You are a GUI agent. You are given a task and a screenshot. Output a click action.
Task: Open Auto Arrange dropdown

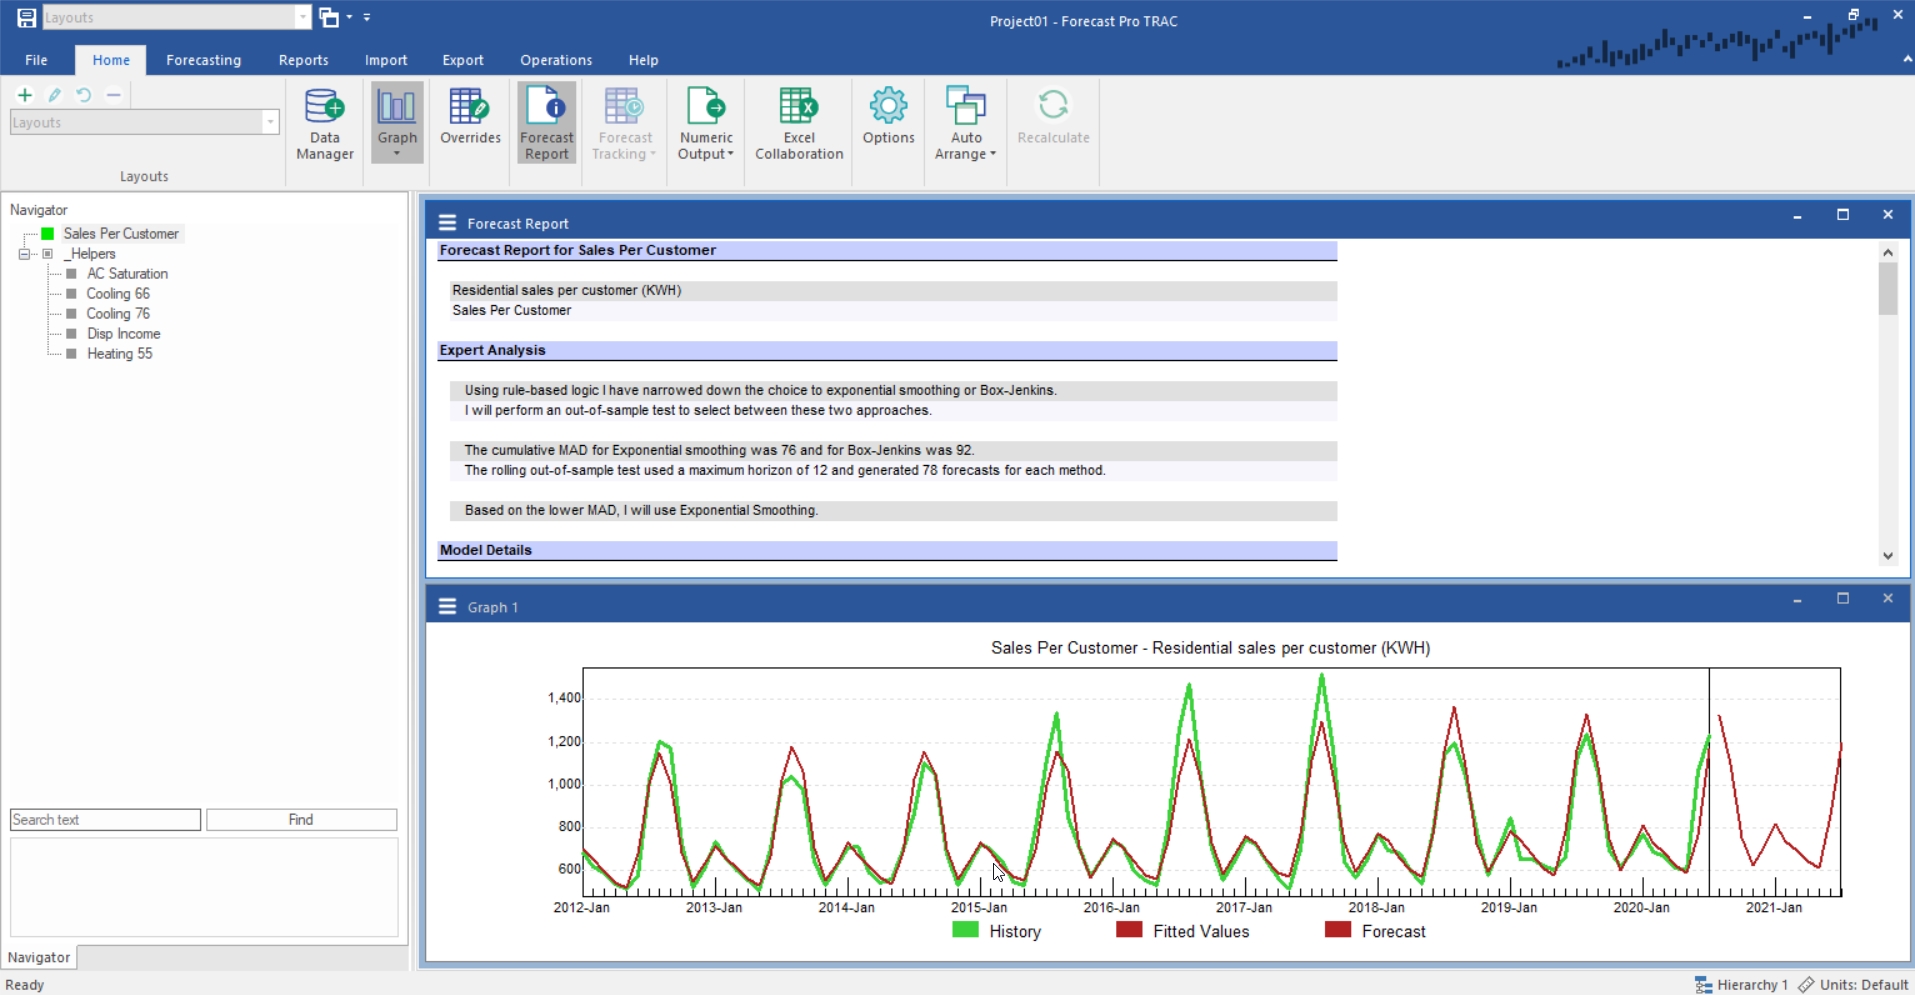(966, 124)
